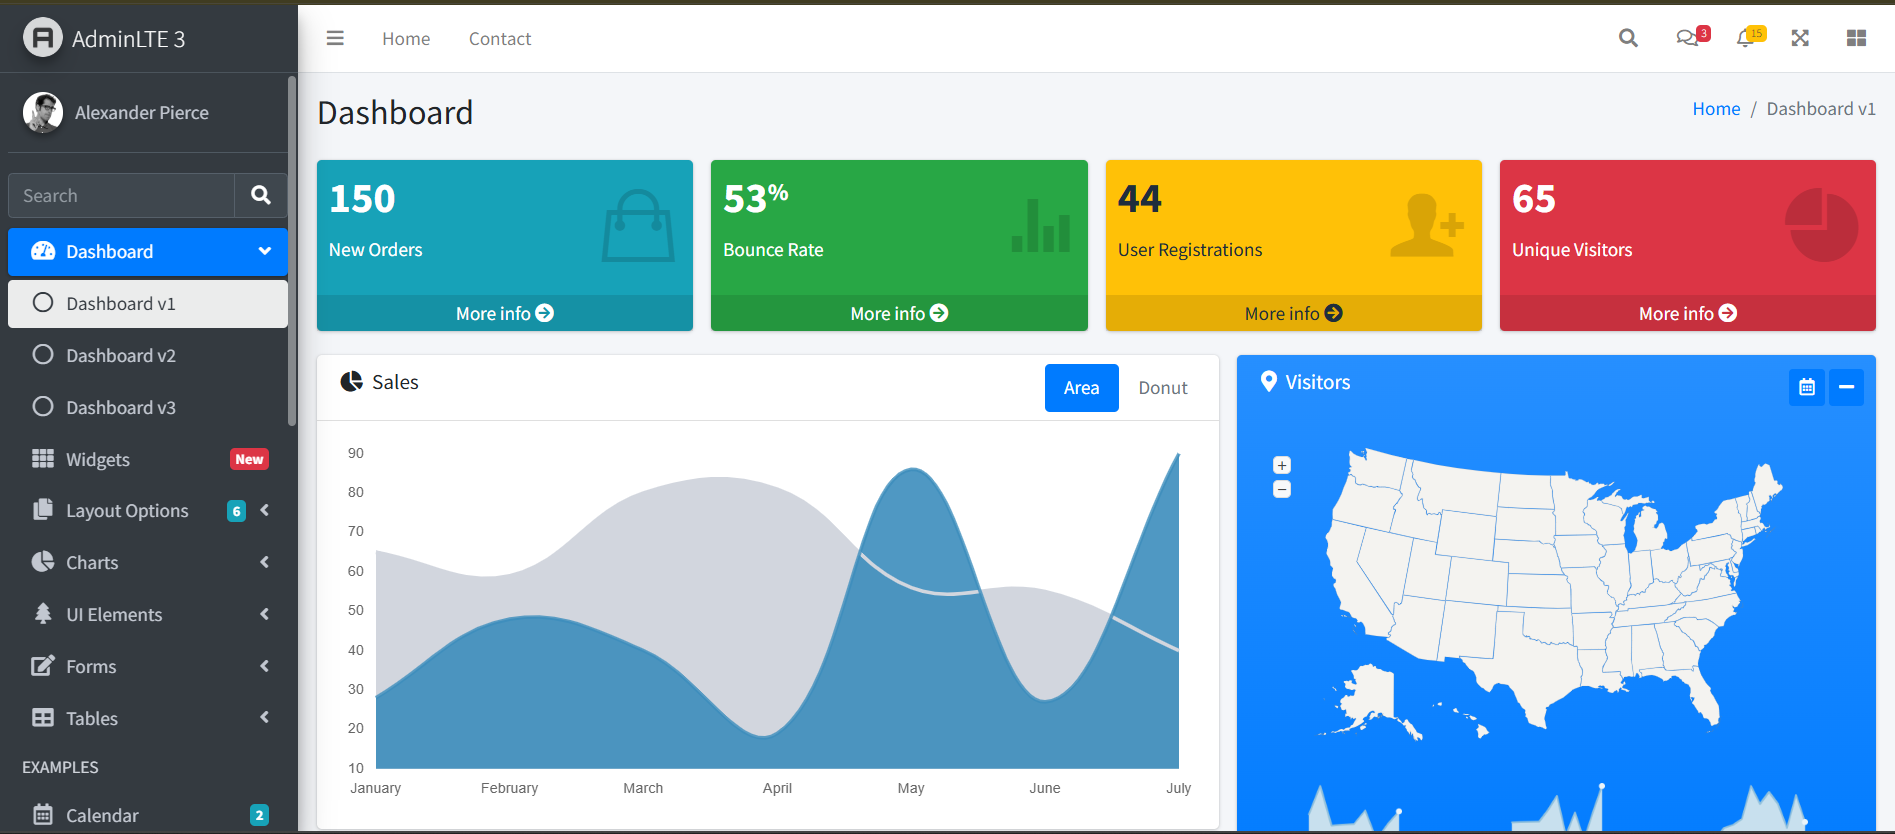Viewport: 1895px width, 834px height.
Task: Collapse the Visitors card with minus button
Action: pyautogui.click(x=1846, y=387)
